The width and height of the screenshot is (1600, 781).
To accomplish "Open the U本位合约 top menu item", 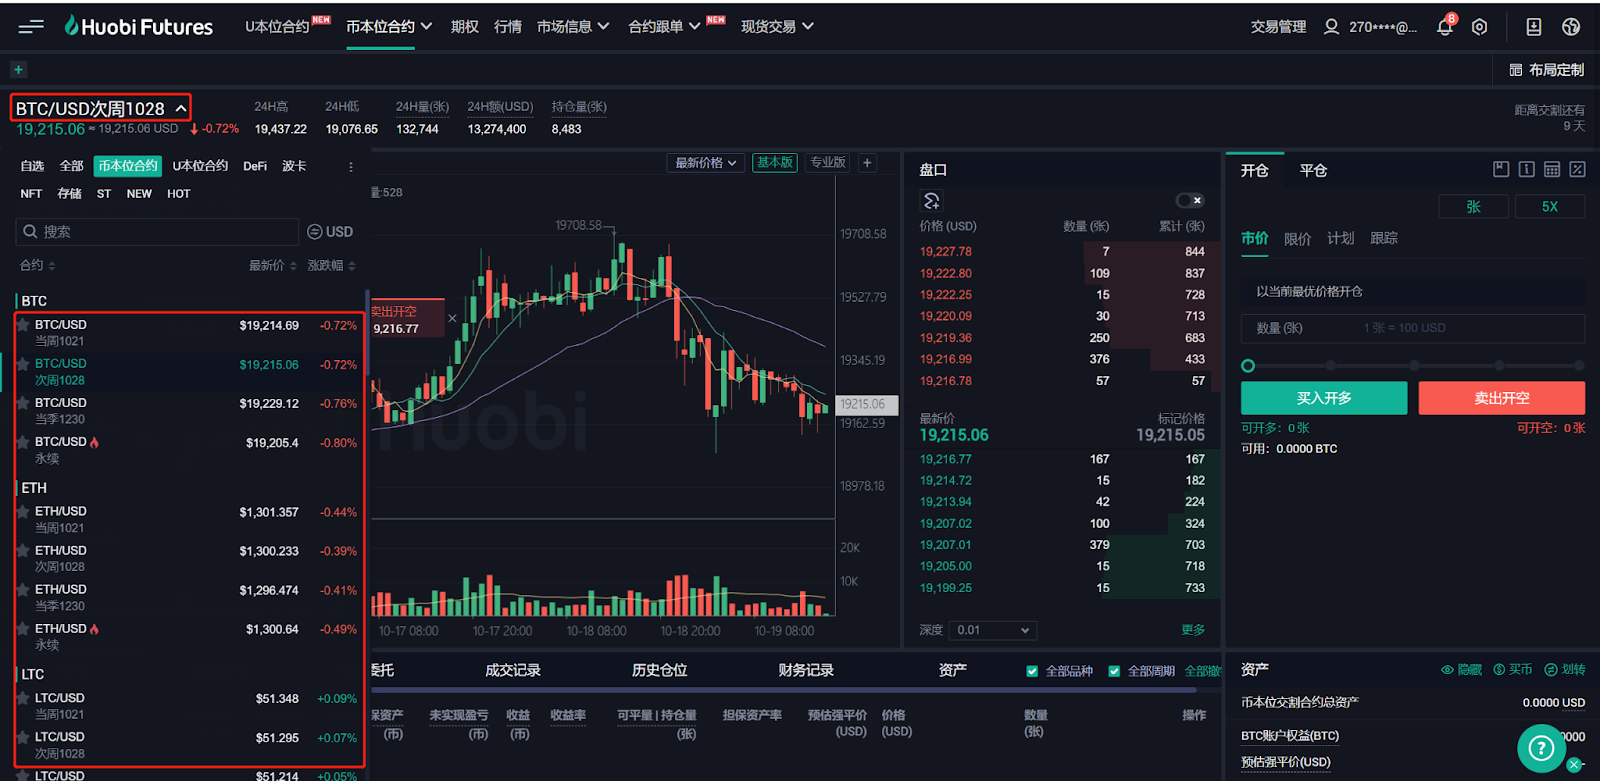I will click(x=277, y=27).
